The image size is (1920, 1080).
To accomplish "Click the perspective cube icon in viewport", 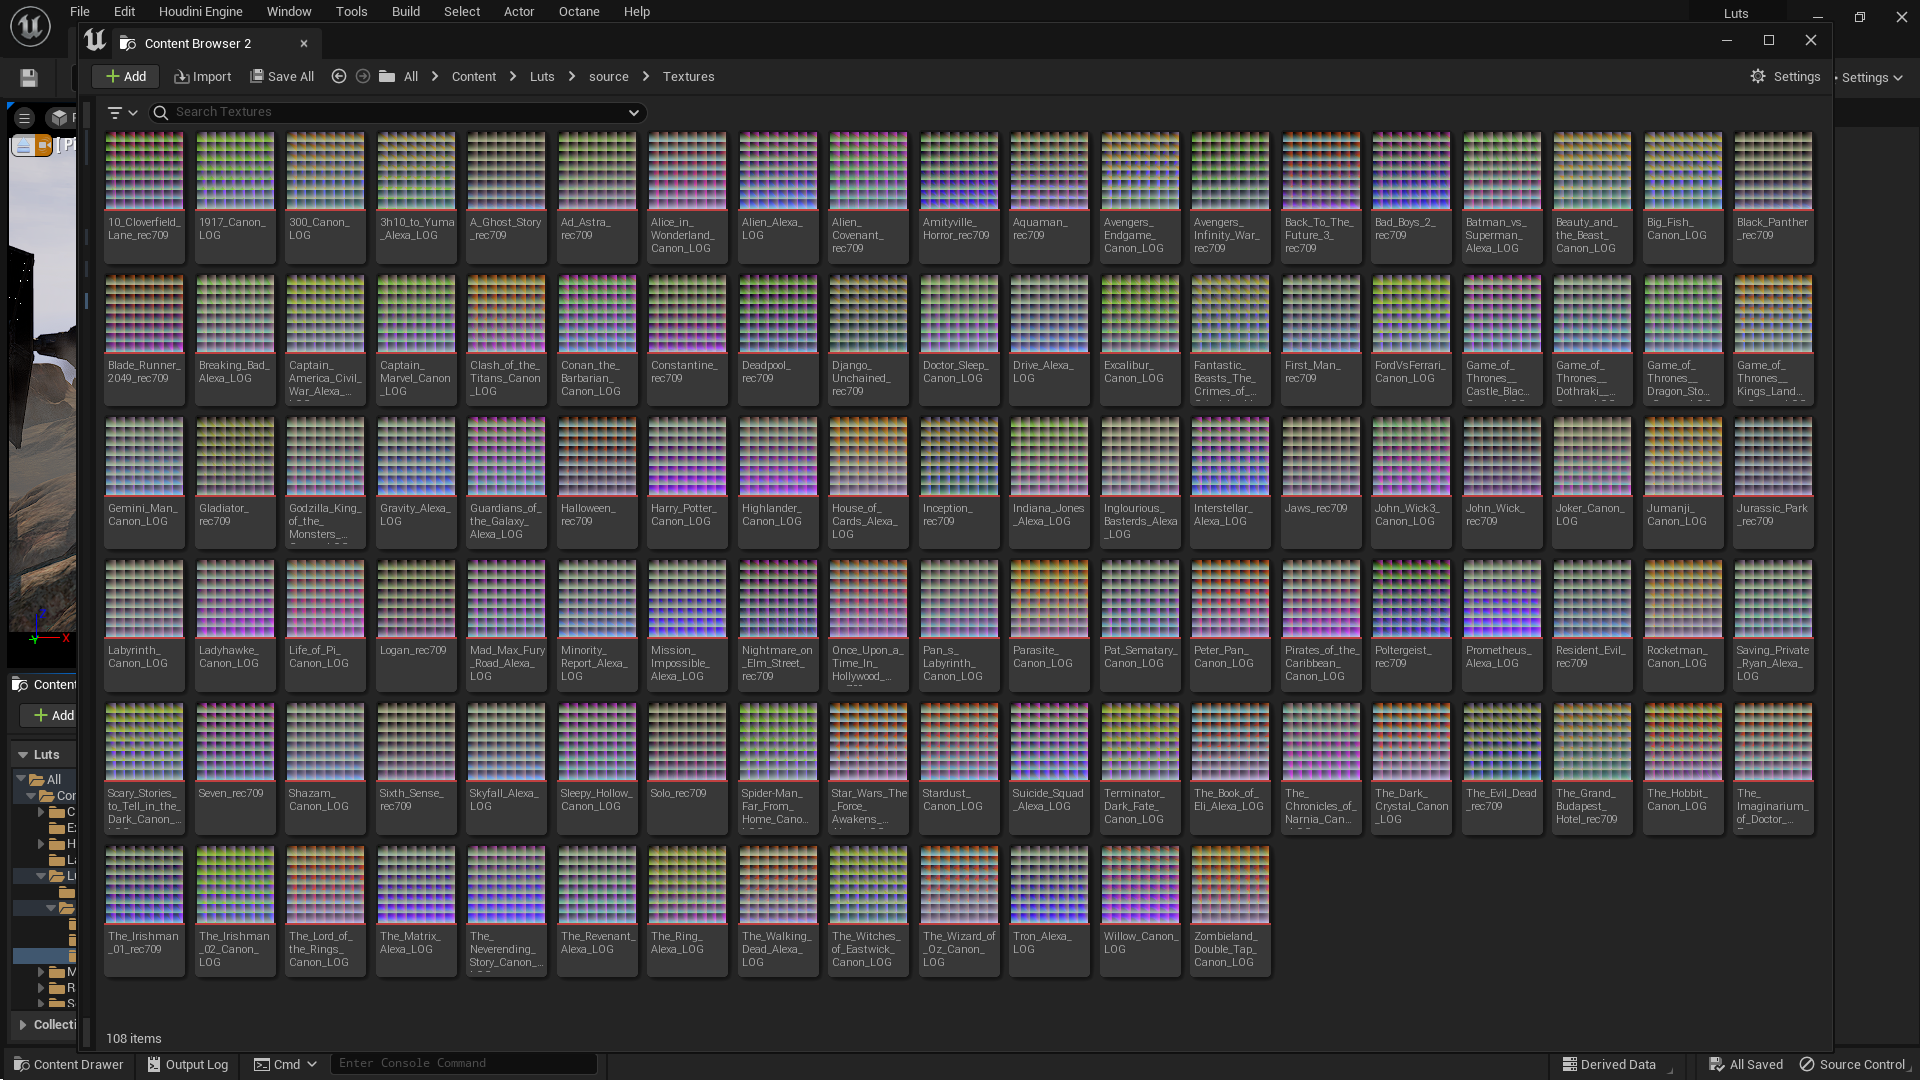I will (x=60, y=118).
